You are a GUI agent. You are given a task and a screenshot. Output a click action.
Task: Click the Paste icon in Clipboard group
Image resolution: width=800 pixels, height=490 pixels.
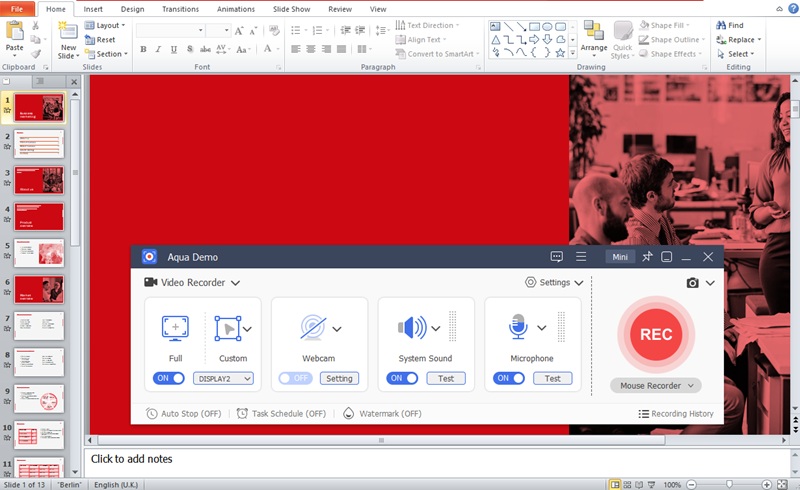pos(14,31)
